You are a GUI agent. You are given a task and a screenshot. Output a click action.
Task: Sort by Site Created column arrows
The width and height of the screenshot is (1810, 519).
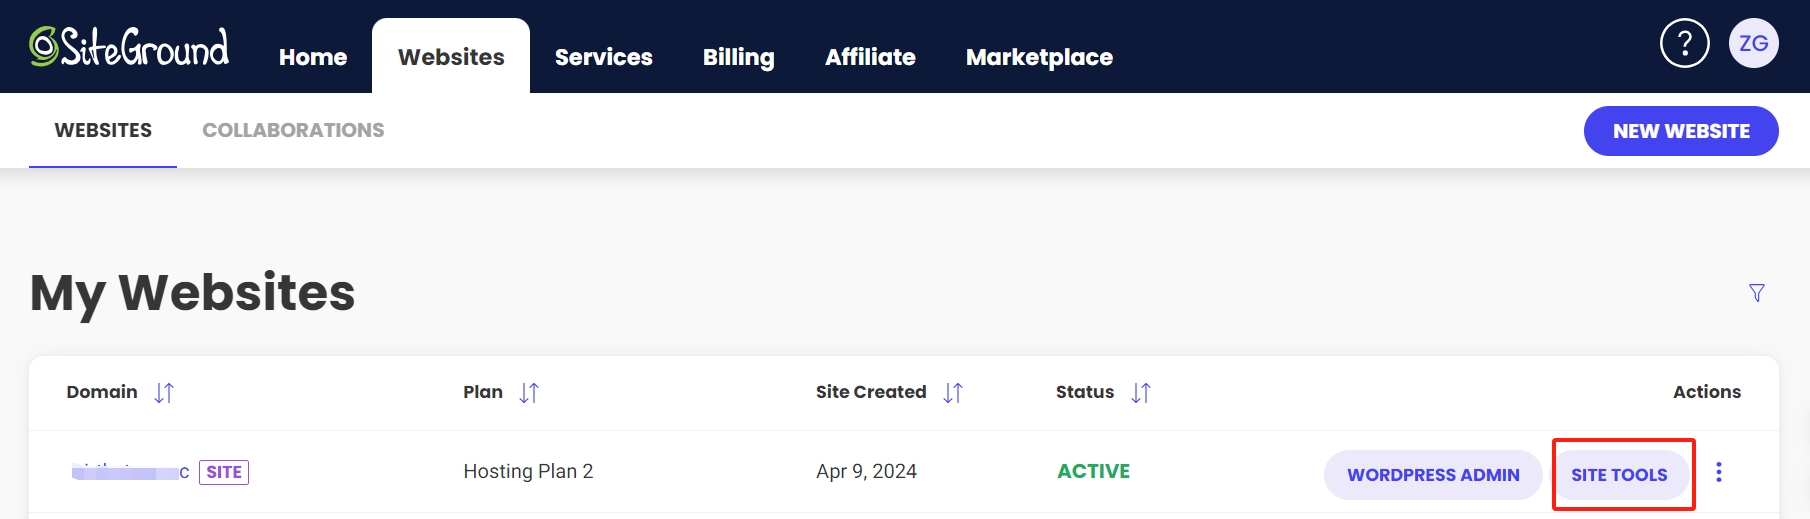click(x=953, y=393)
